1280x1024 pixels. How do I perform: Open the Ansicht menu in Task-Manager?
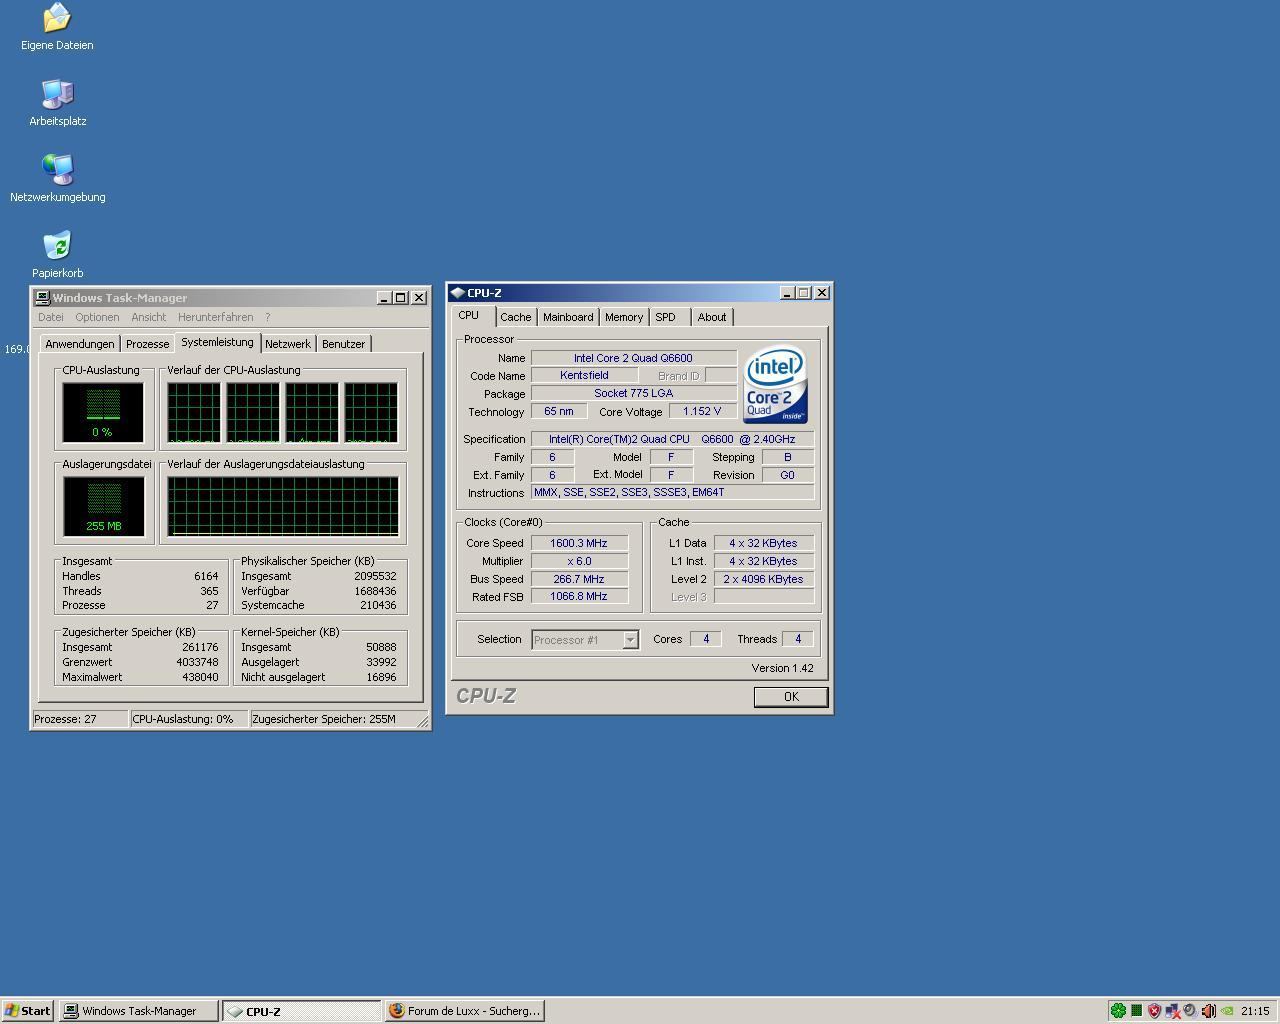point(148,317)
